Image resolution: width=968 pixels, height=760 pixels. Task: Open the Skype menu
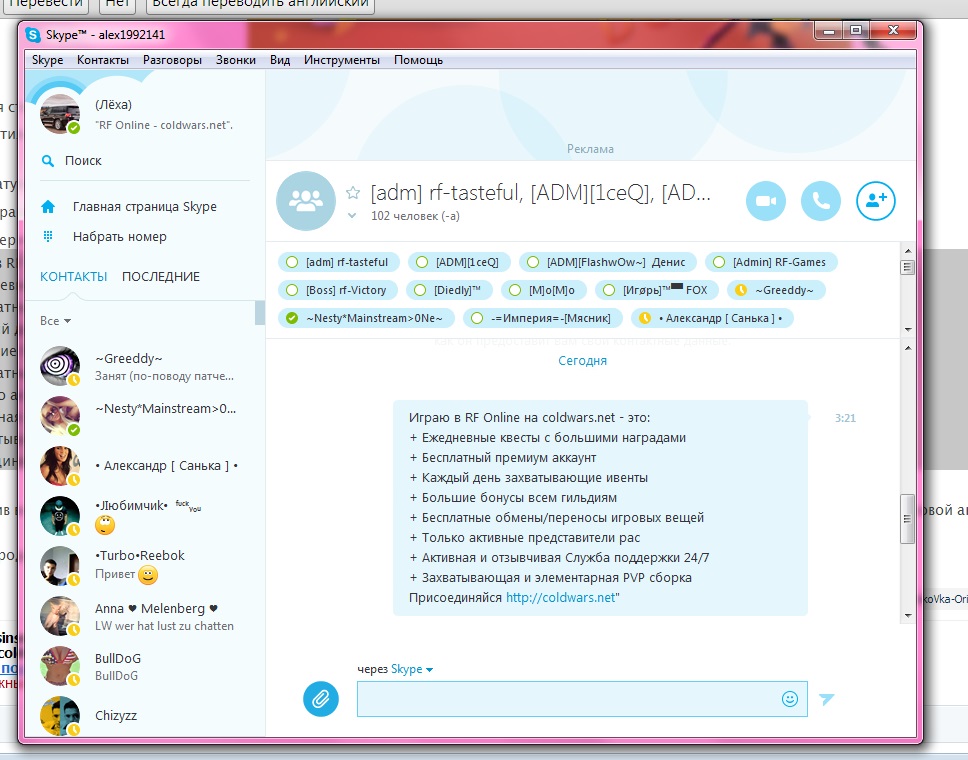pyautogui.click(x=48, y=60)
